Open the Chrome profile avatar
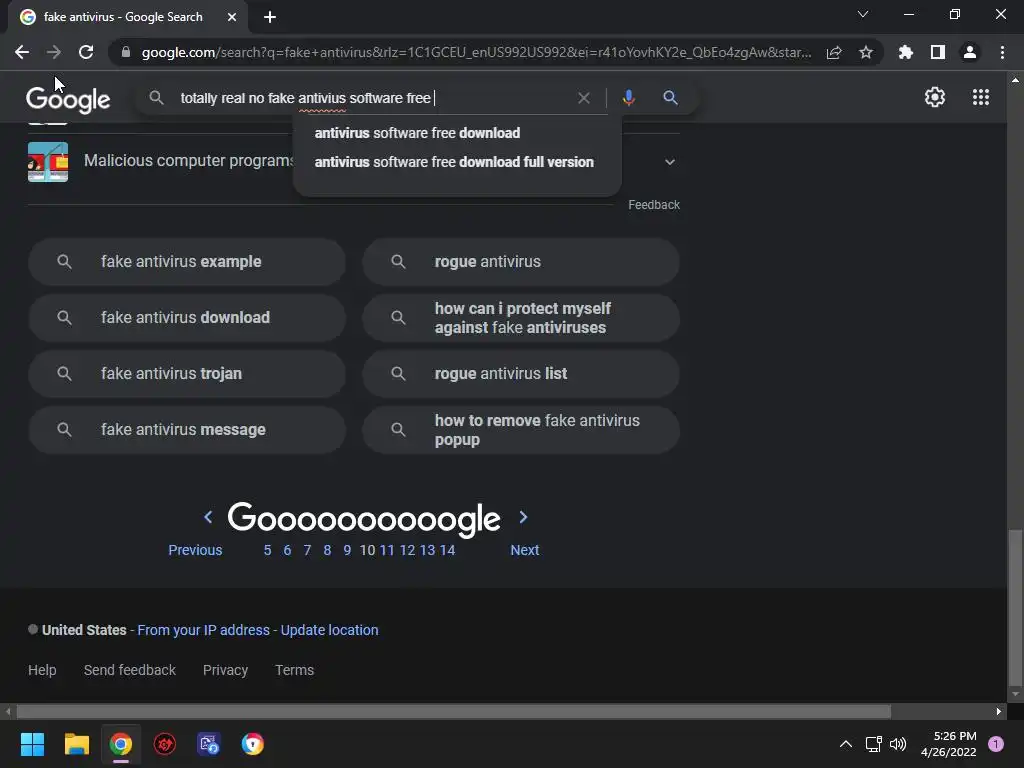Viewport: 1024px width, 768px height. click(x=970, y=52)
